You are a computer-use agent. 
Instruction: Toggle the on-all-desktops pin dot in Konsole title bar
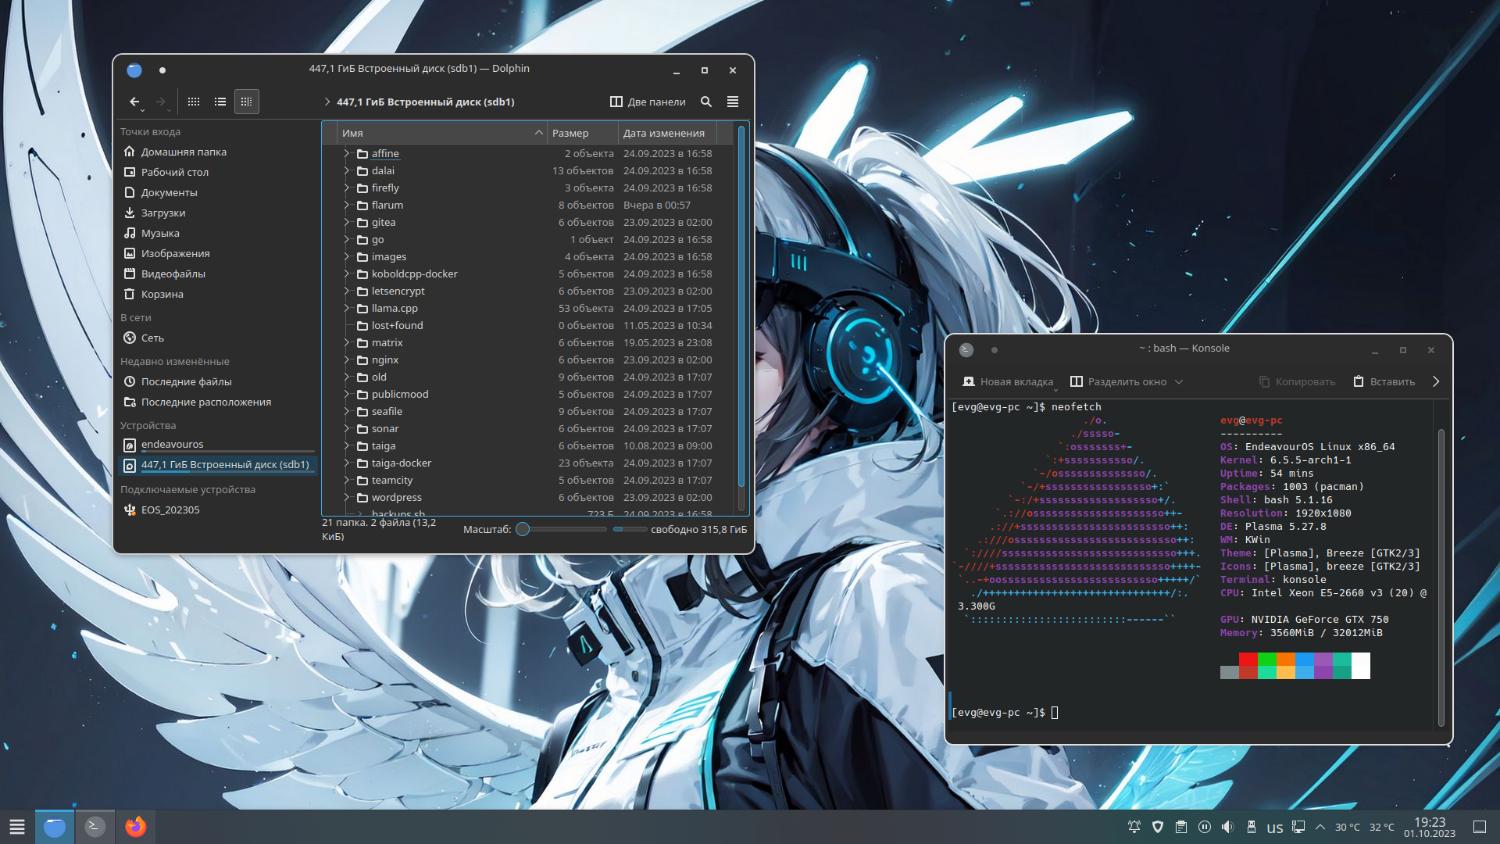click(994, 350)
